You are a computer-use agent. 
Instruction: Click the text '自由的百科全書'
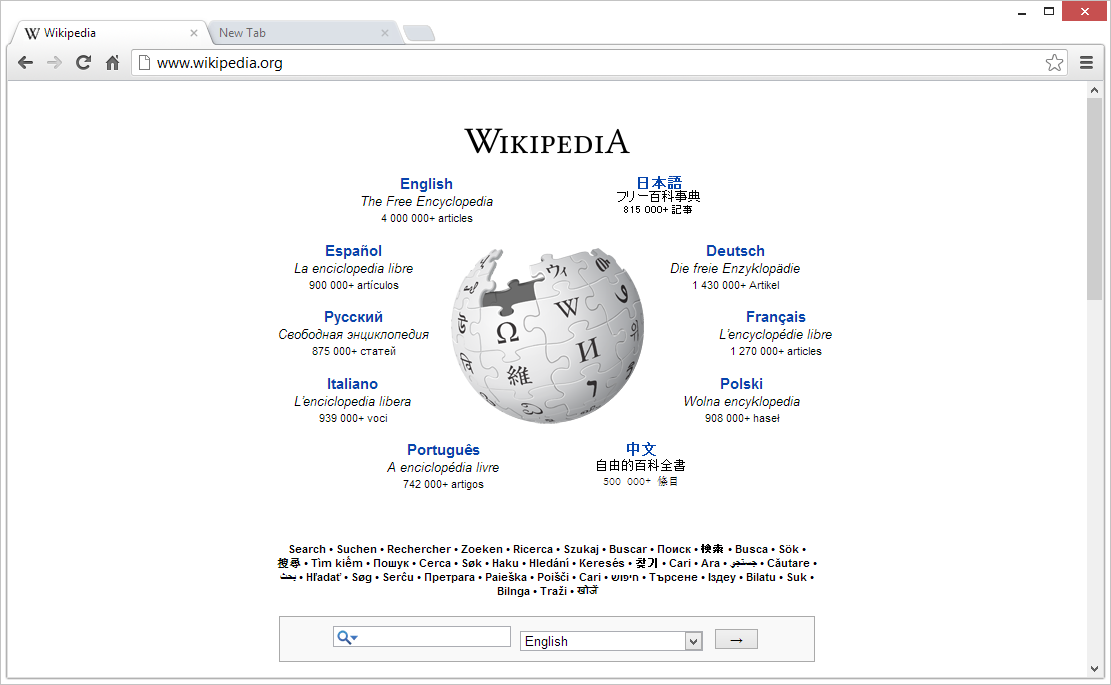point(641,465)
